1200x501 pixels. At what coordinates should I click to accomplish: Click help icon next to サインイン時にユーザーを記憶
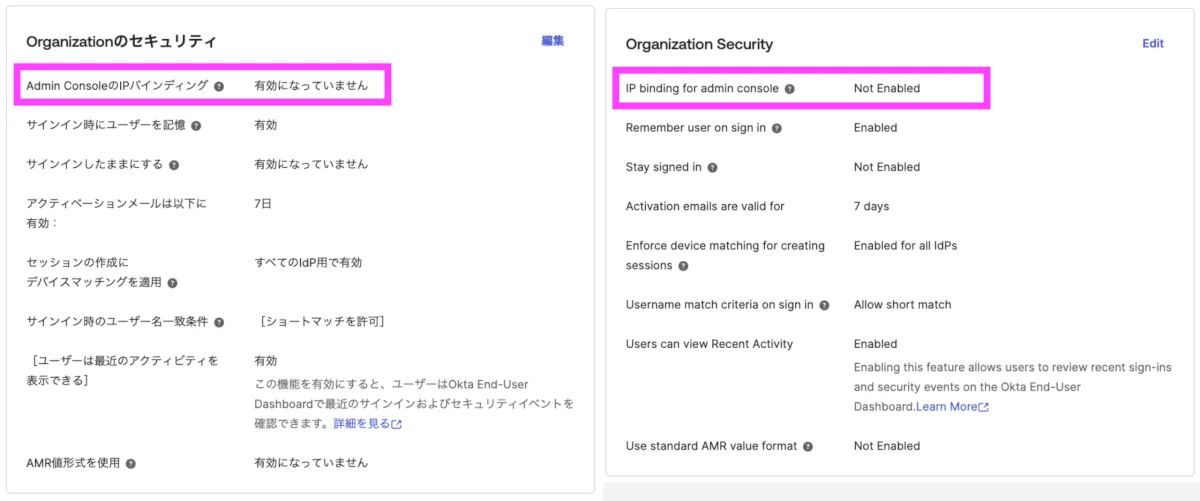(196, 126)
